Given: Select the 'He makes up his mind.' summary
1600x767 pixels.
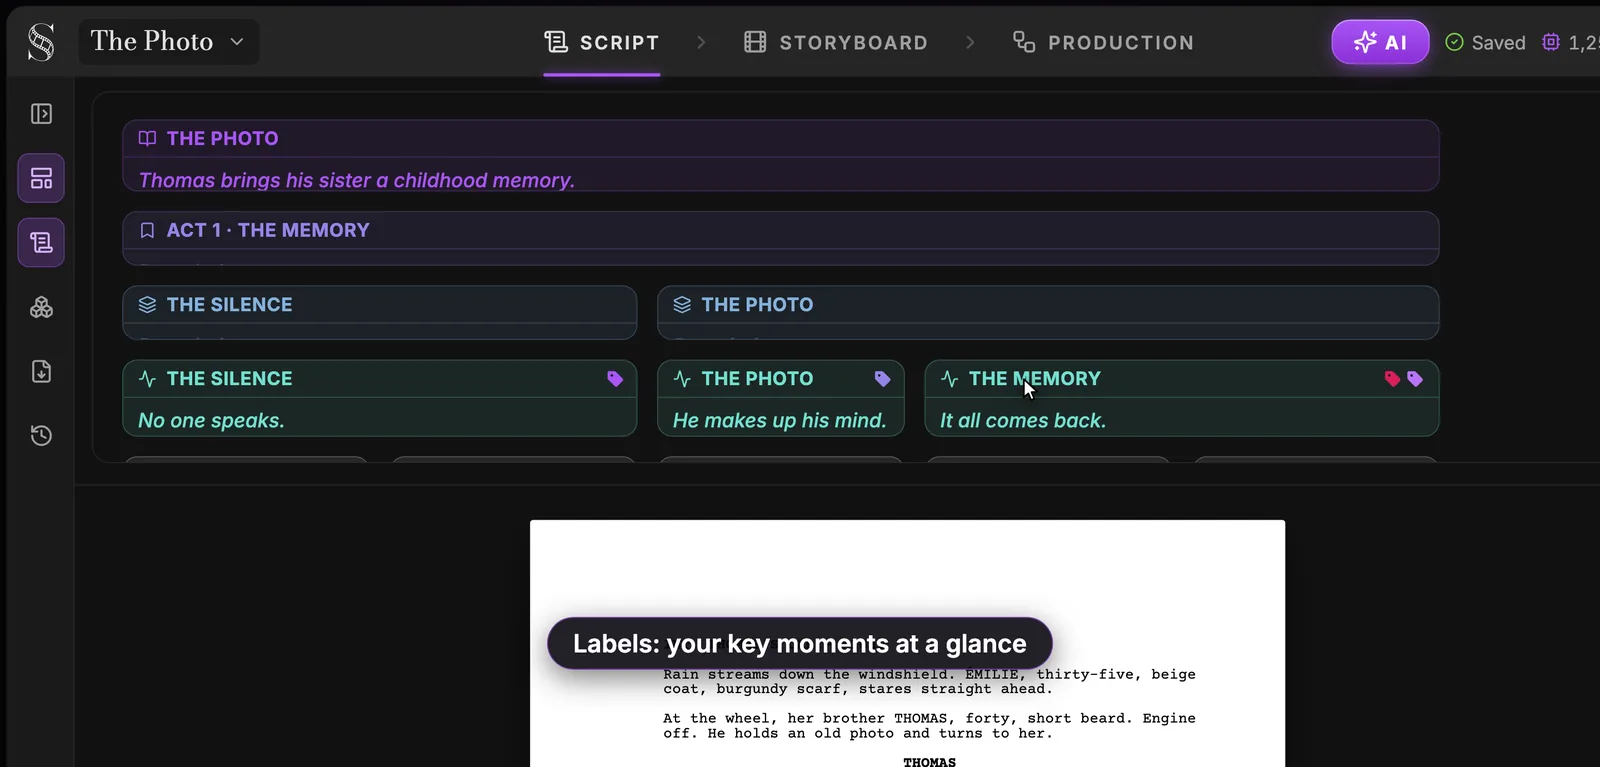Looking at the screenshot, I should (779, 421).
